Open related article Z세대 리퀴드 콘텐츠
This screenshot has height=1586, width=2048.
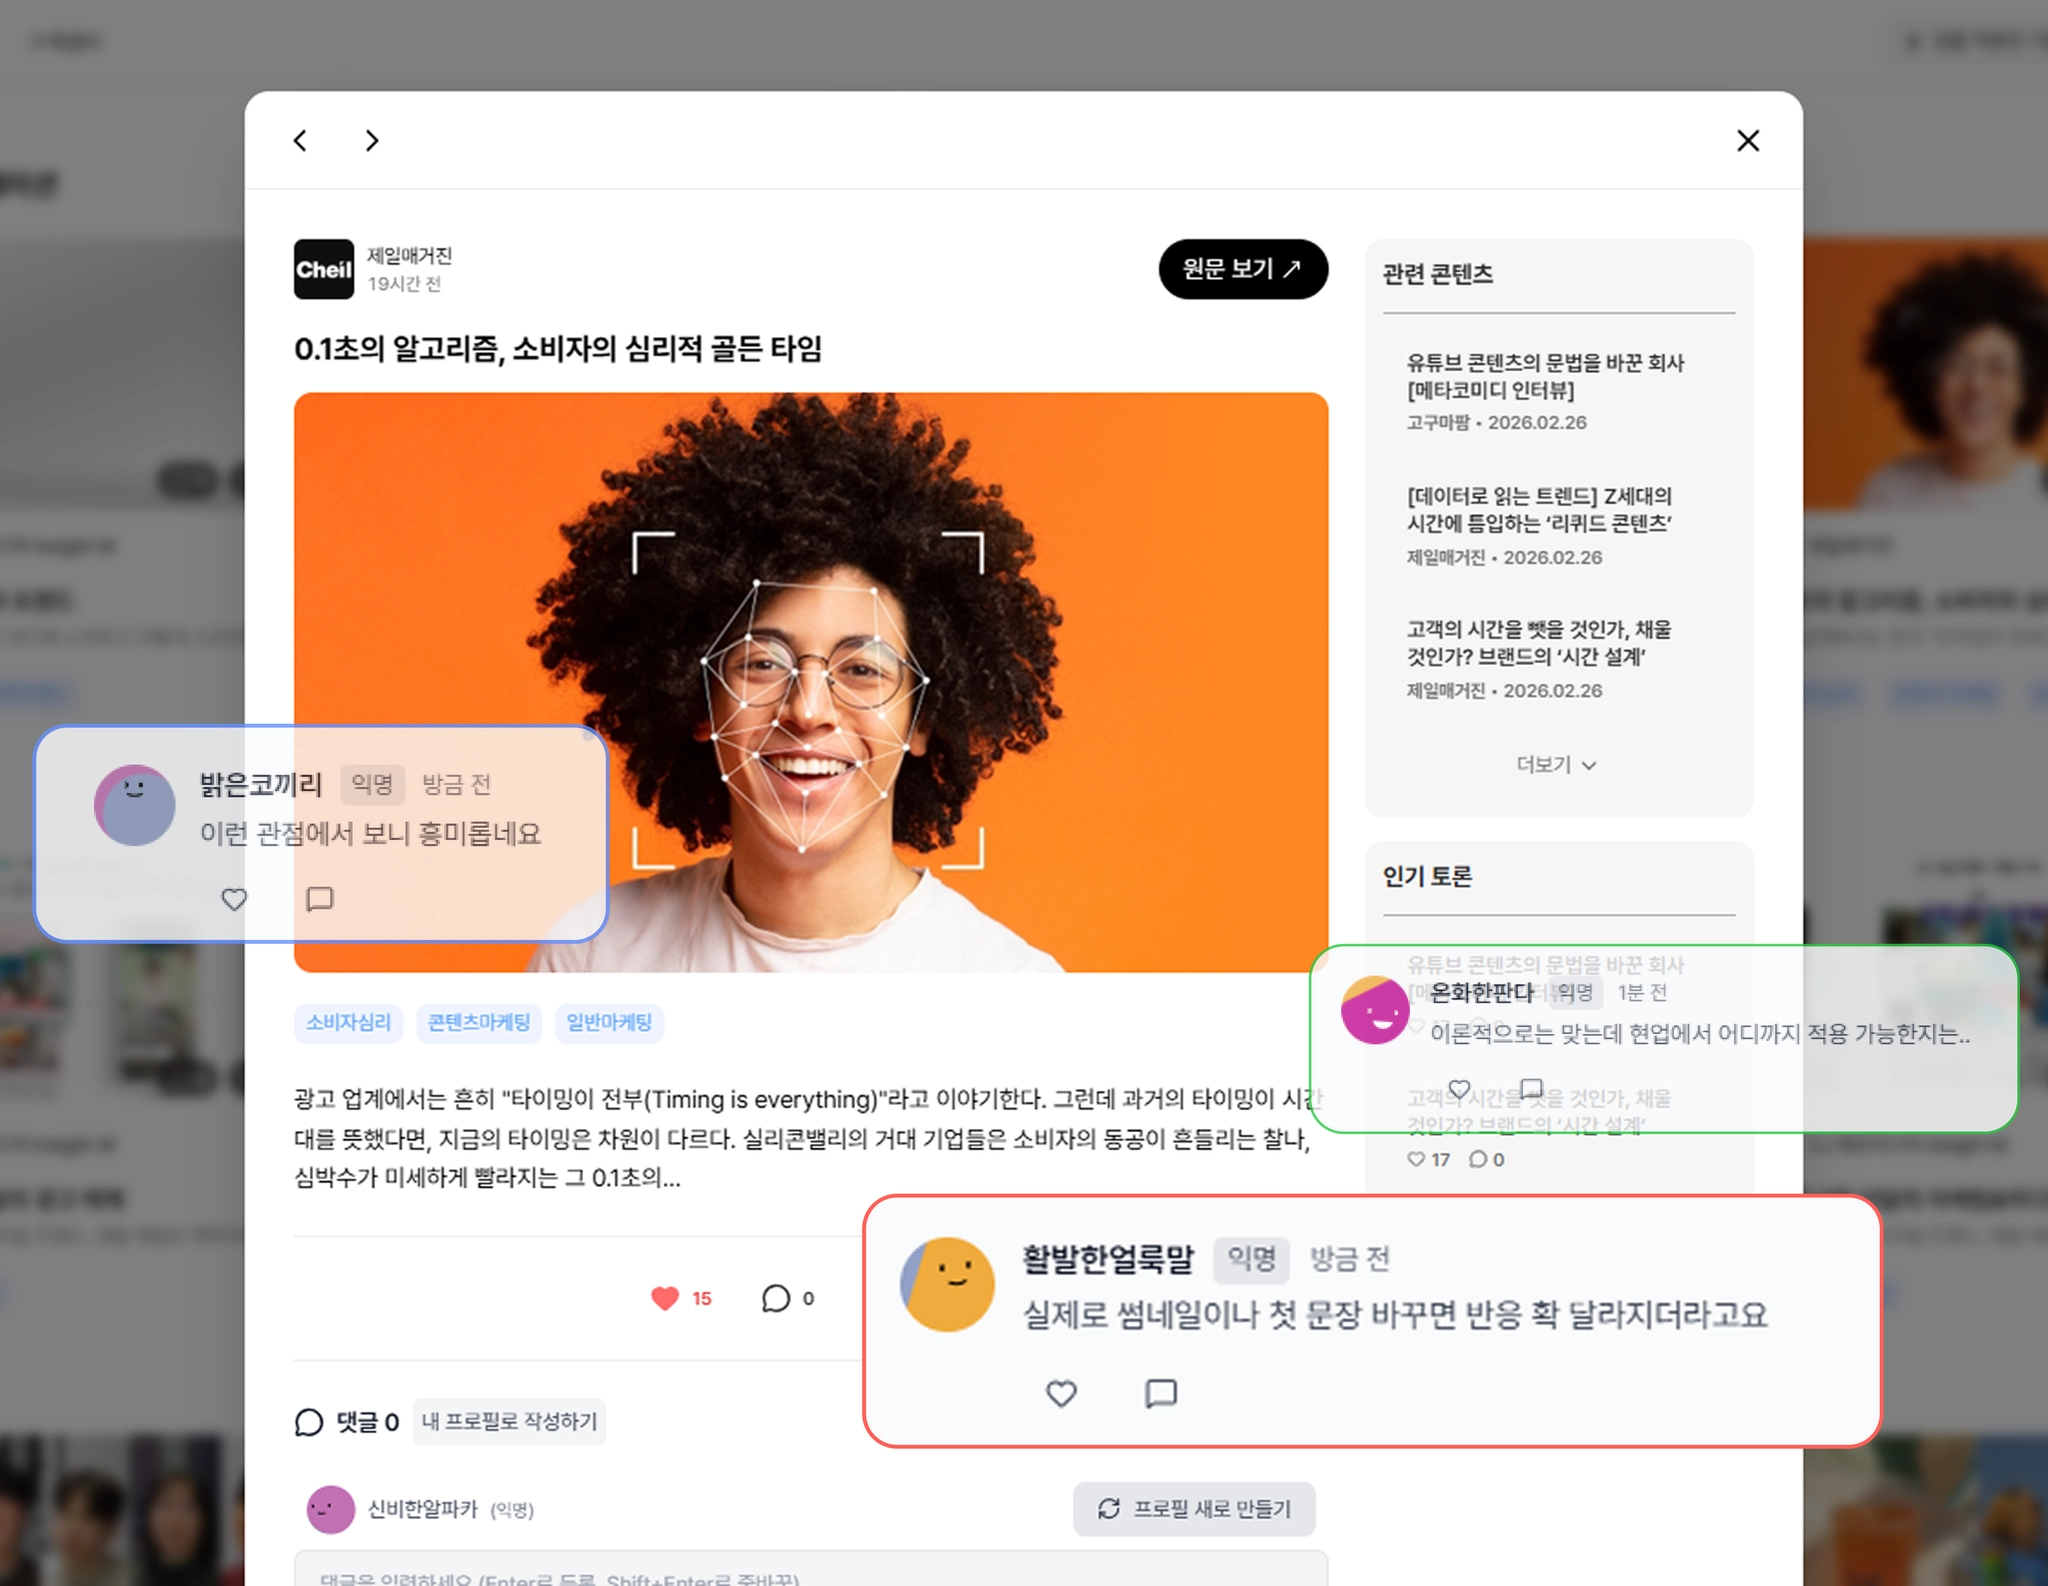click(x=1539, y=510)
